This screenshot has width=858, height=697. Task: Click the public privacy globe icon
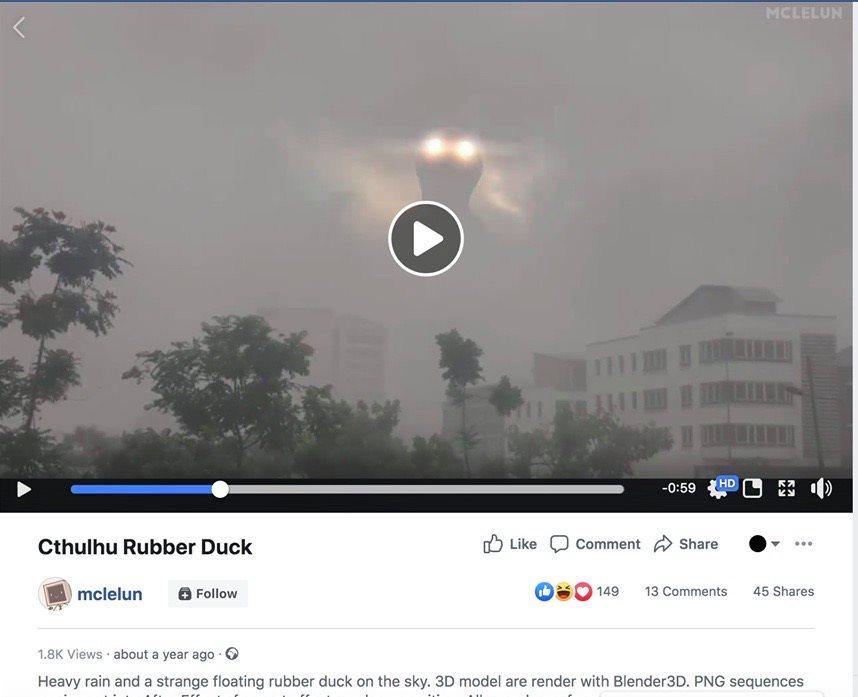[x=232, y=654]
